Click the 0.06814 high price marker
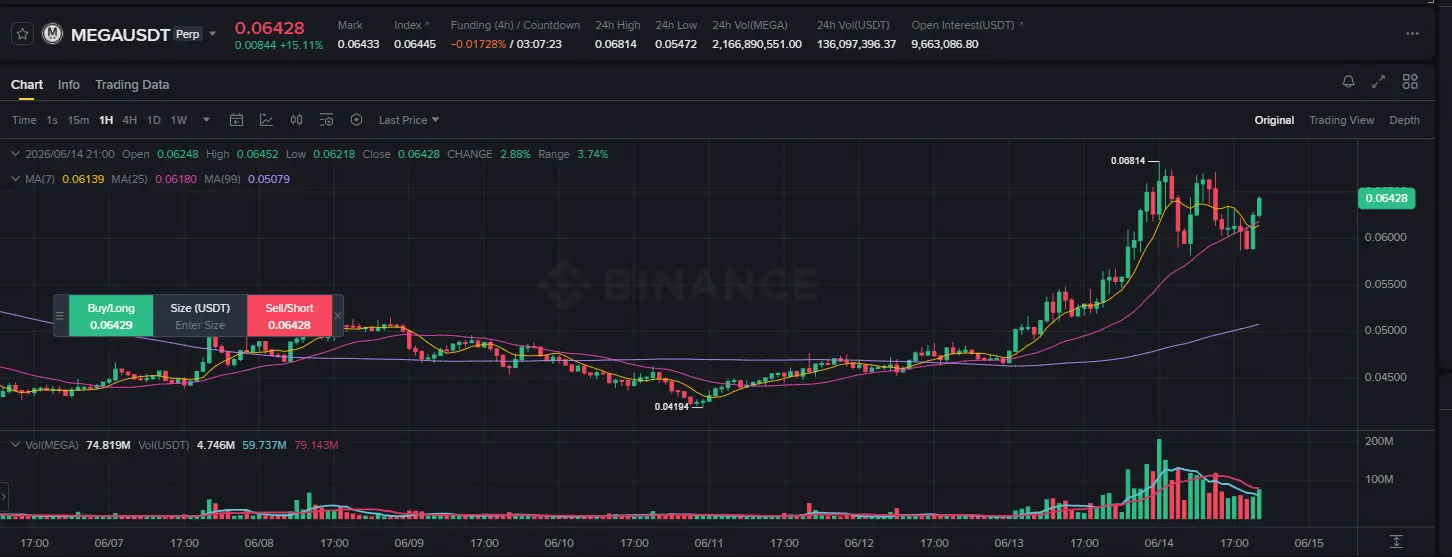Screen dimensions: 1452x557 1128,161
